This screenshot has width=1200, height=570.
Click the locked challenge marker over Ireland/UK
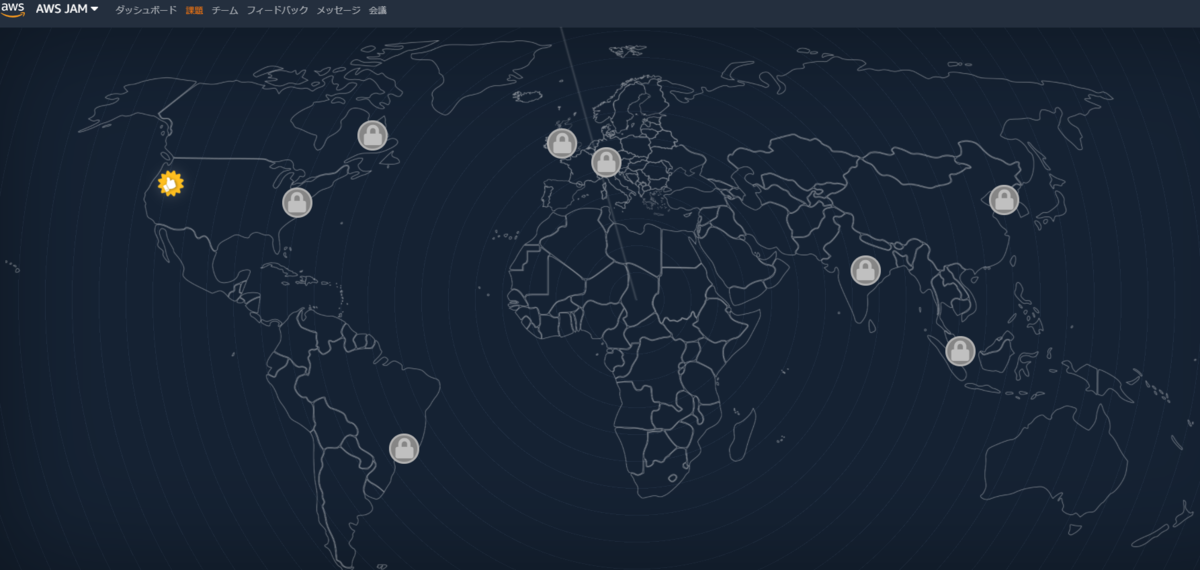tap(562, 144)
